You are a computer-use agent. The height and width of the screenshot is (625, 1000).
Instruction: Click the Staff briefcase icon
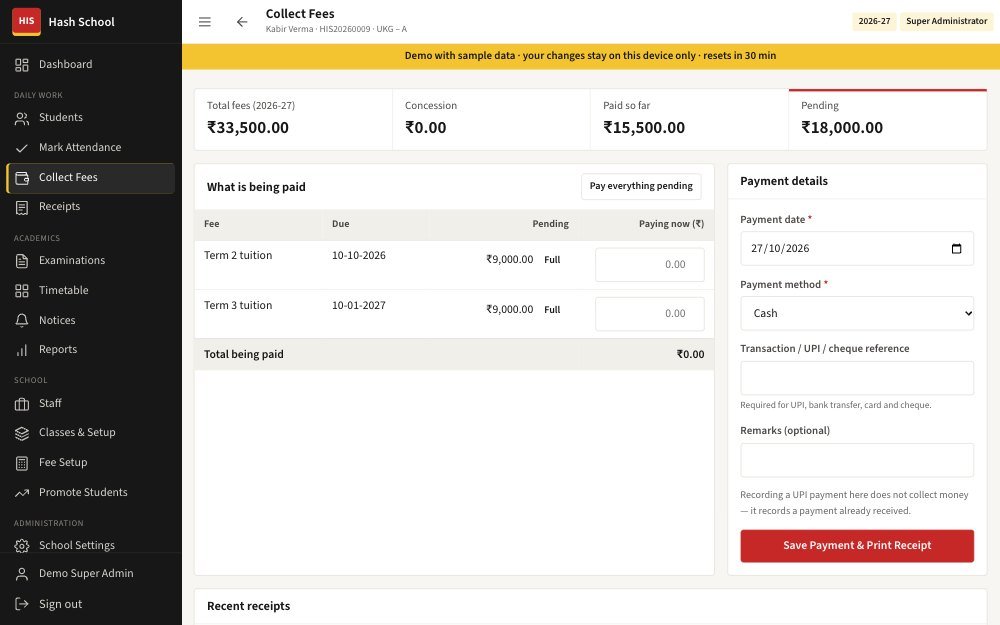click(22, 404)
